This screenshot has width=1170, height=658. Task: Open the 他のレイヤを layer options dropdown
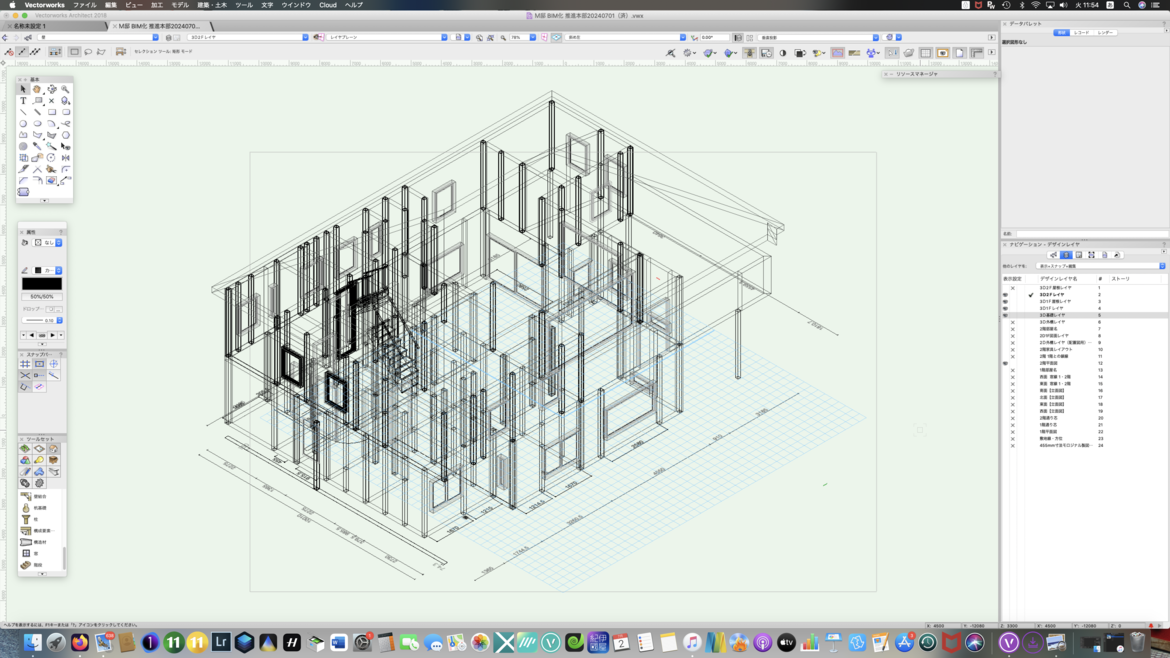pos(1101,266)
